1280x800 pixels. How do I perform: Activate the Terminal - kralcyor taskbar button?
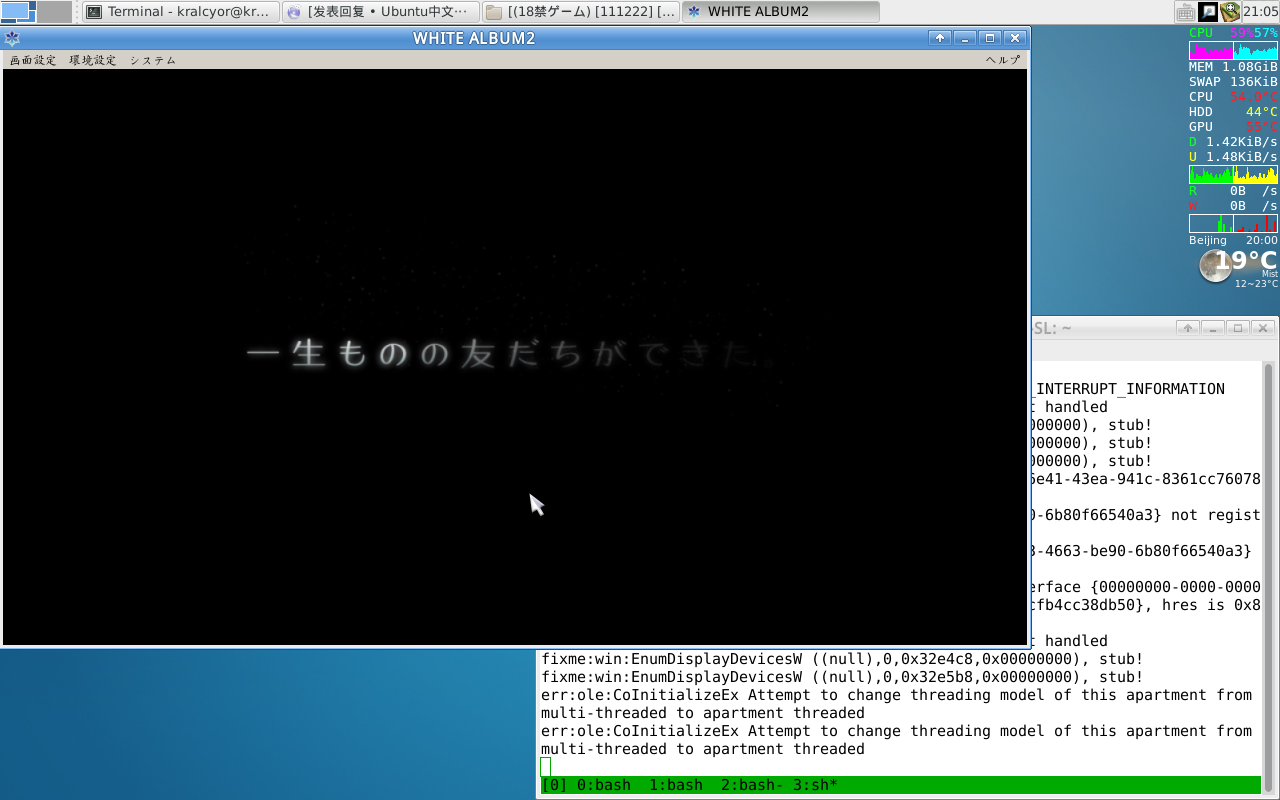179,12
